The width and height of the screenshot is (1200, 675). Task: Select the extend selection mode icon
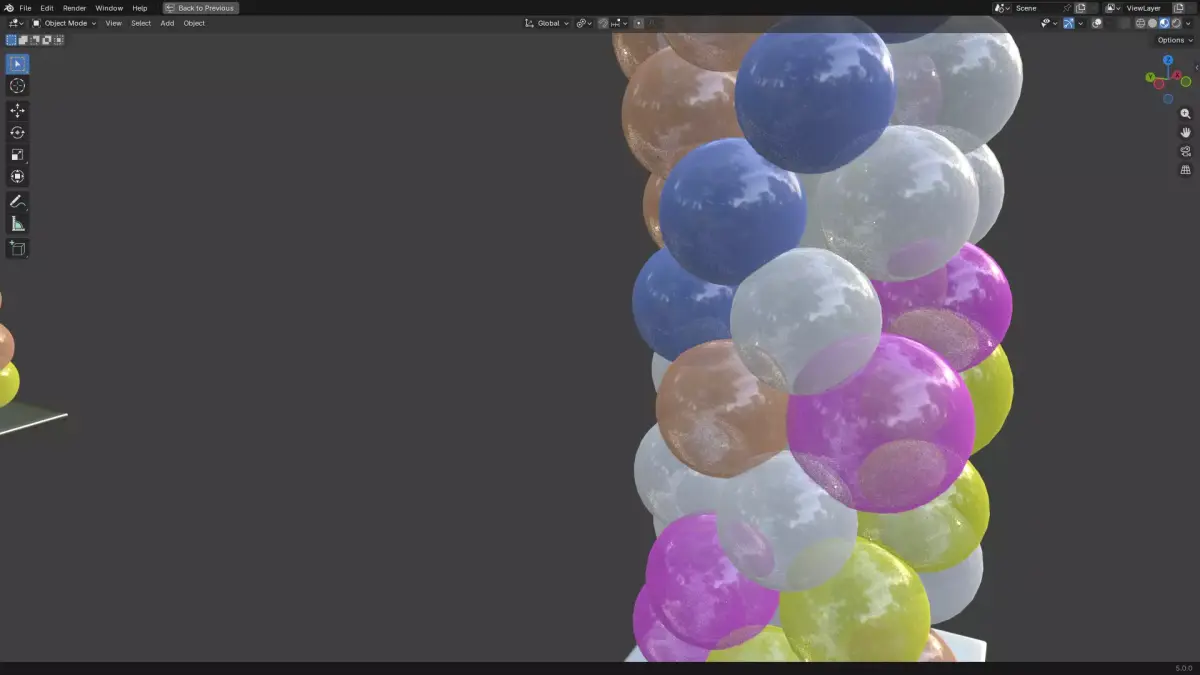pyautogui.click(x=23, y=40)
